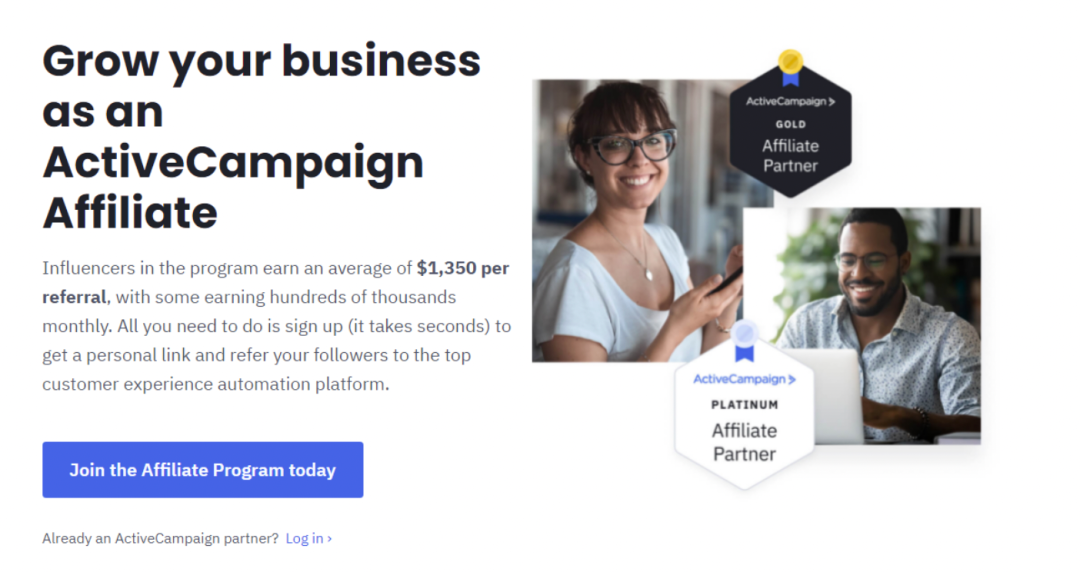
Task: Click the "customer experience automation platform" text
Action: (214, 384)
